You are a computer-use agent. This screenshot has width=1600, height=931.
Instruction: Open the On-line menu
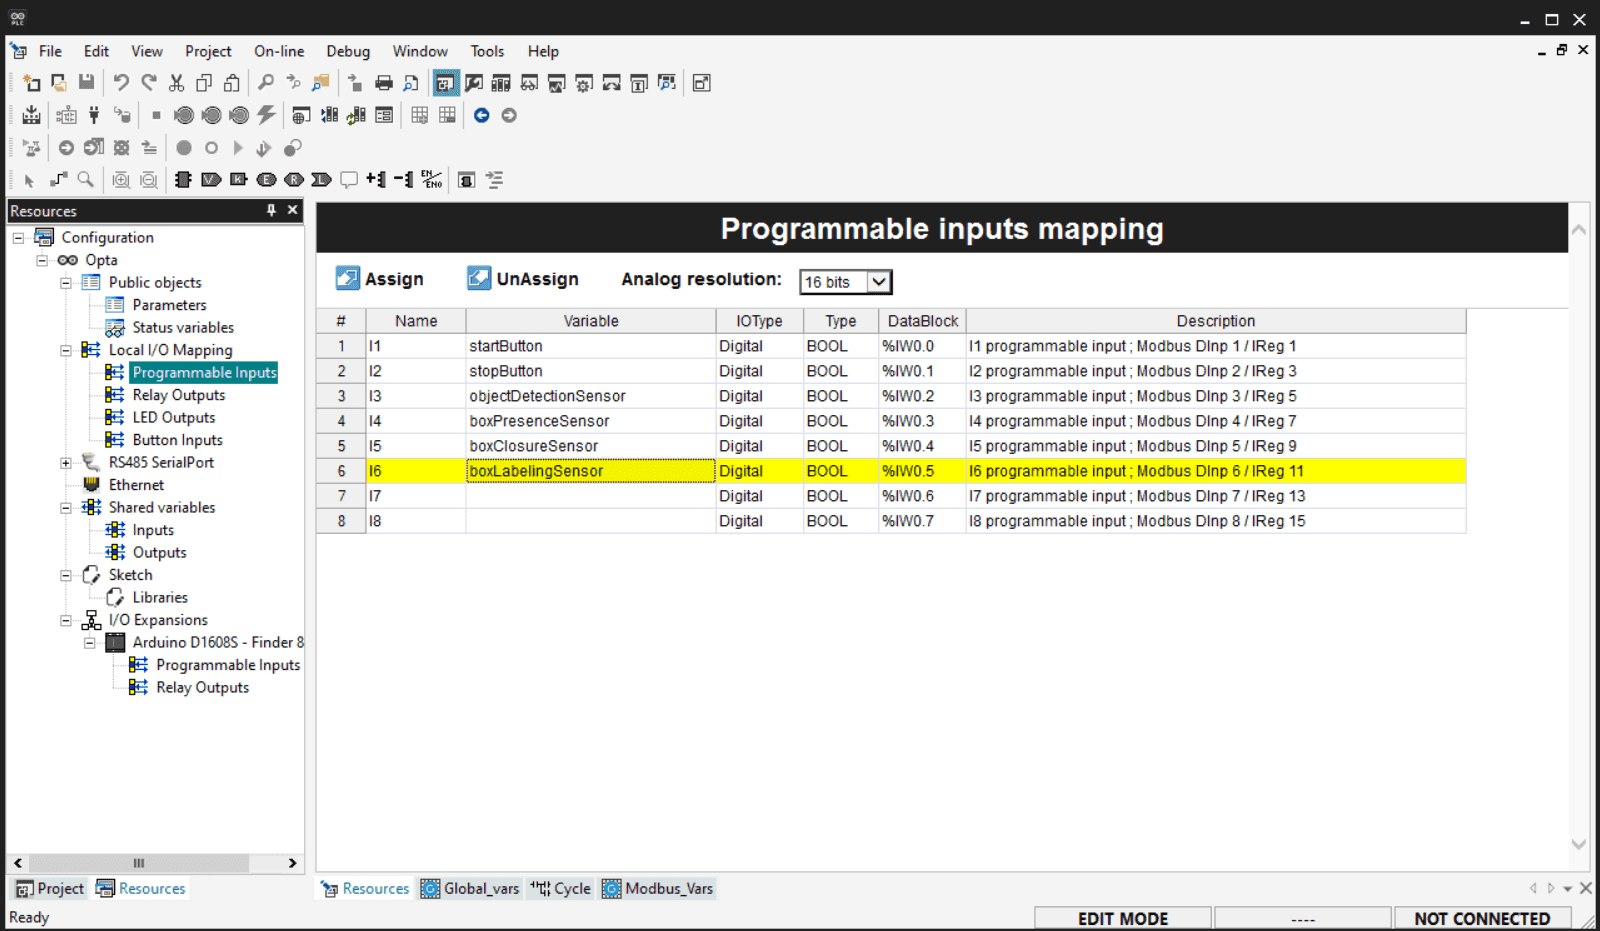279,51
